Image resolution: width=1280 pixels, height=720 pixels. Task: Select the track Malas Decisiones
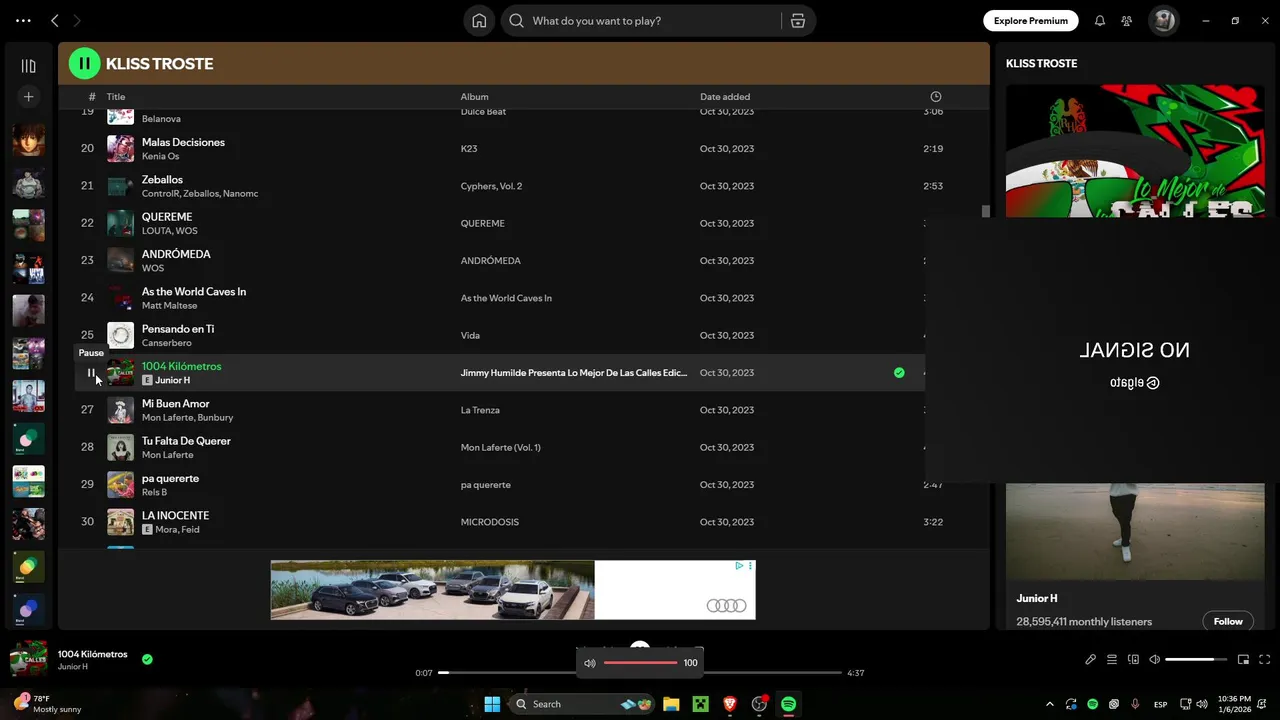coord(183,142)
